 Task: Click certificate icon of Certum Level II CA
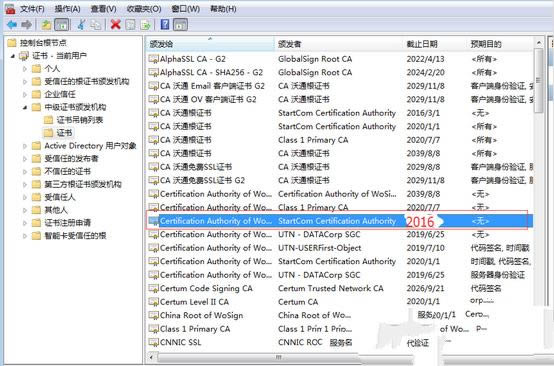[154, 302]
